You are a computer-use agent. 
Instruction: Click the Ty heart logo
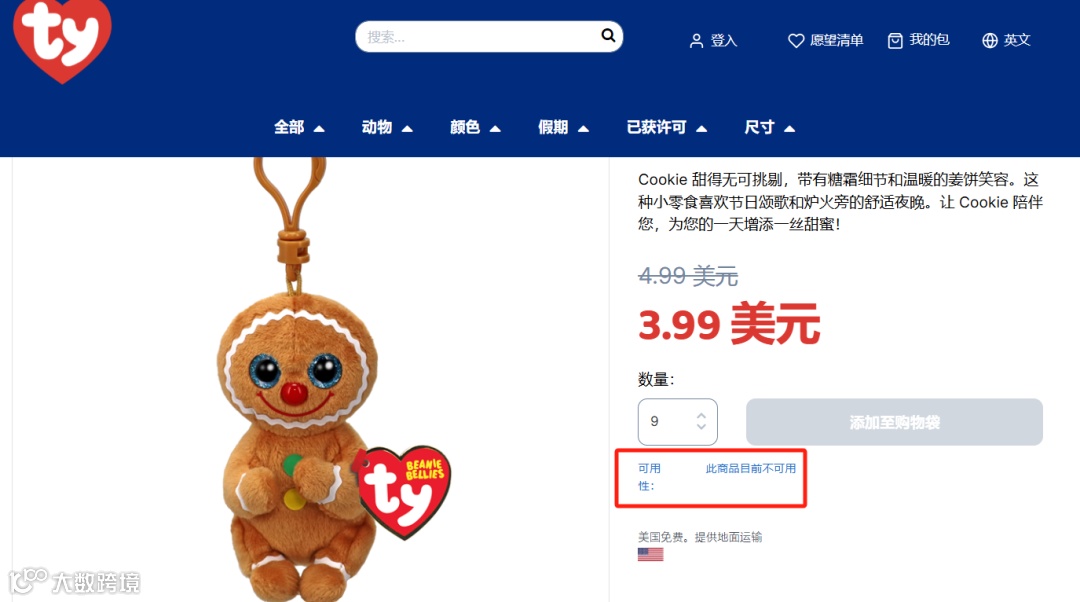coord(62,40)
